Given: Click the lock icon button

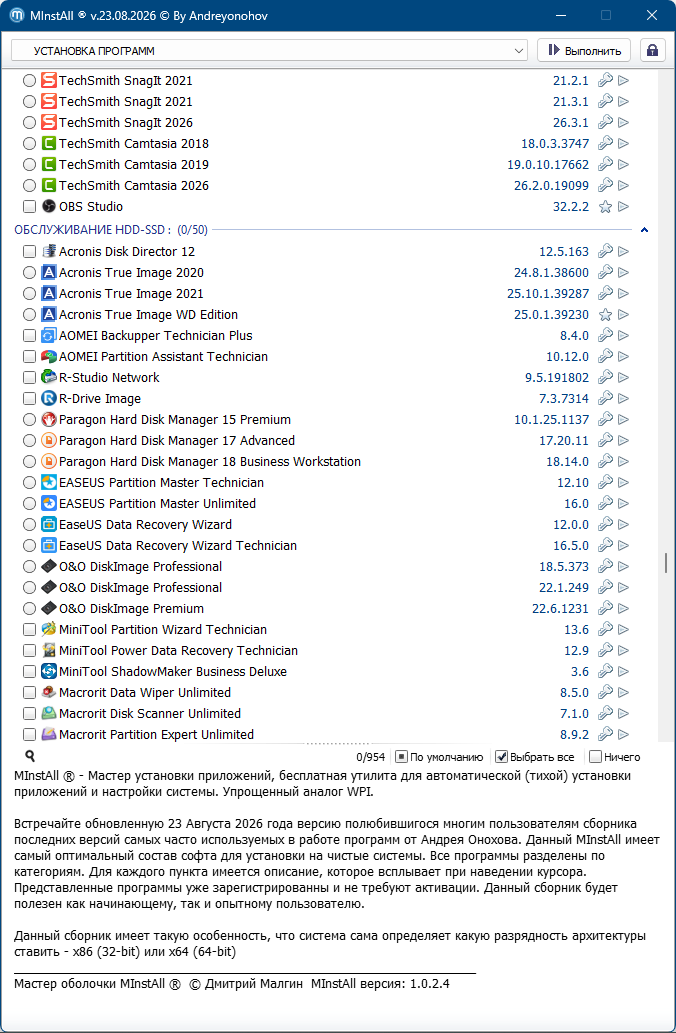Looking at the screenshot, I should click(x=652, y=51).
